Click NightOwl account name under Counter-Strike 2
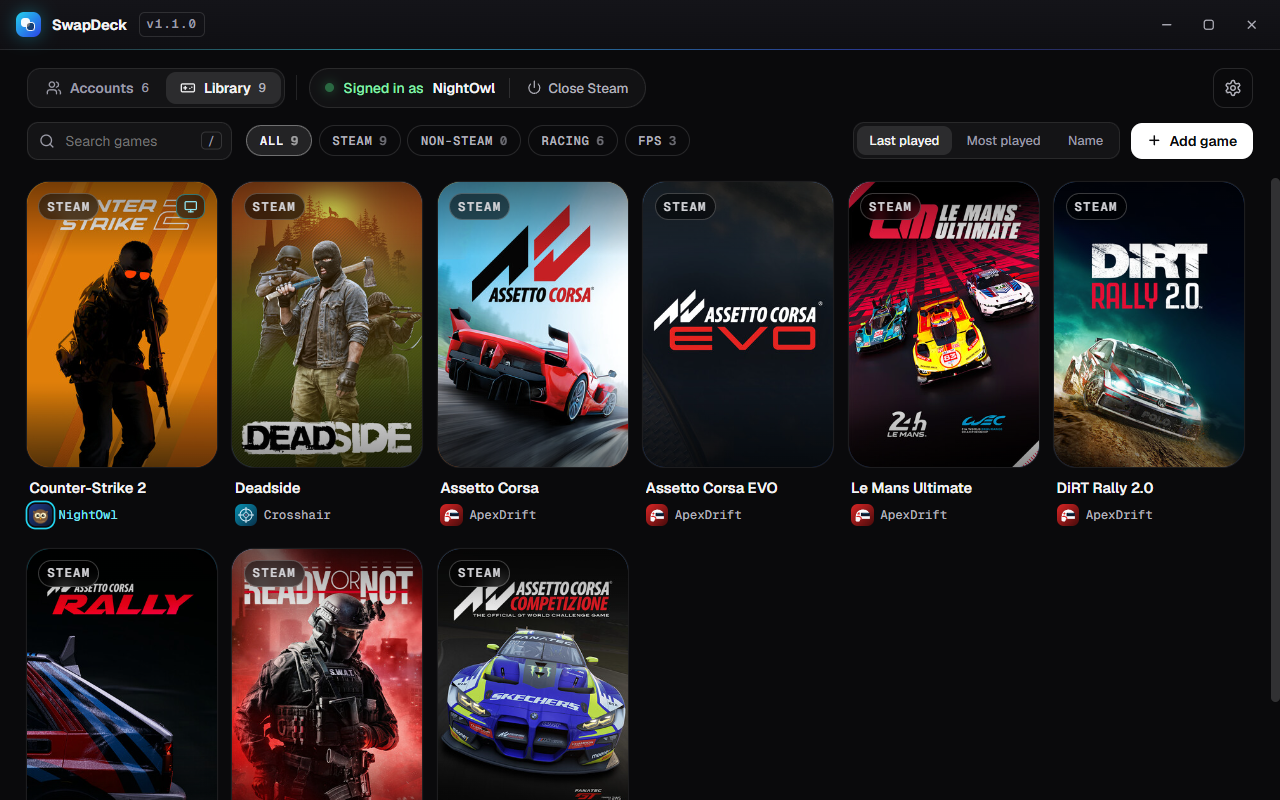The image size is (1280, 800). coord(88,515)
